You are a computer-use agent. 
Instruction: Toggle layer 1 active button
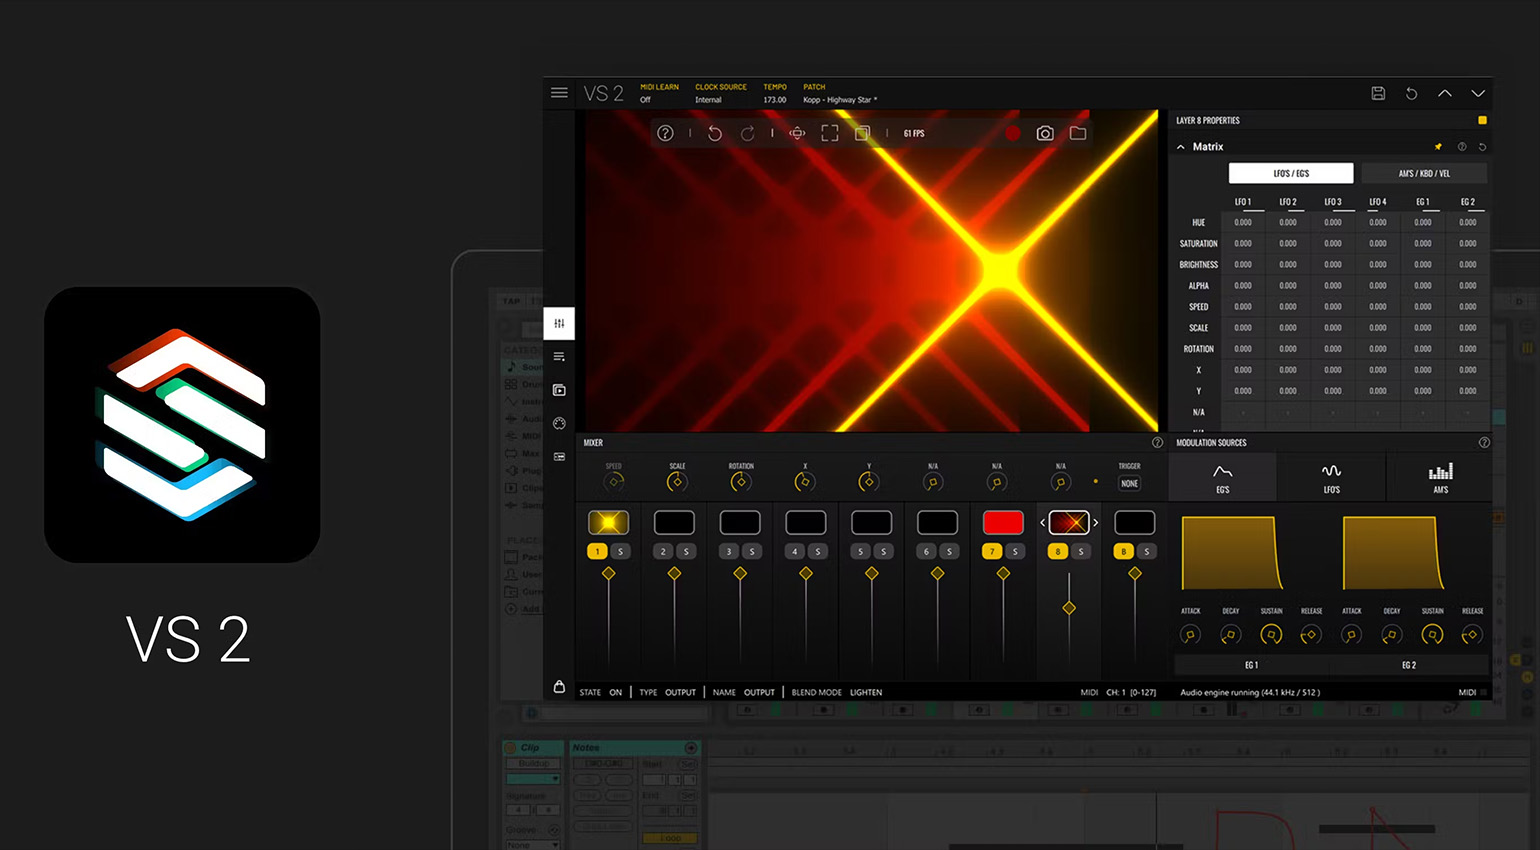pyautogui.click(x=597, y=551)
